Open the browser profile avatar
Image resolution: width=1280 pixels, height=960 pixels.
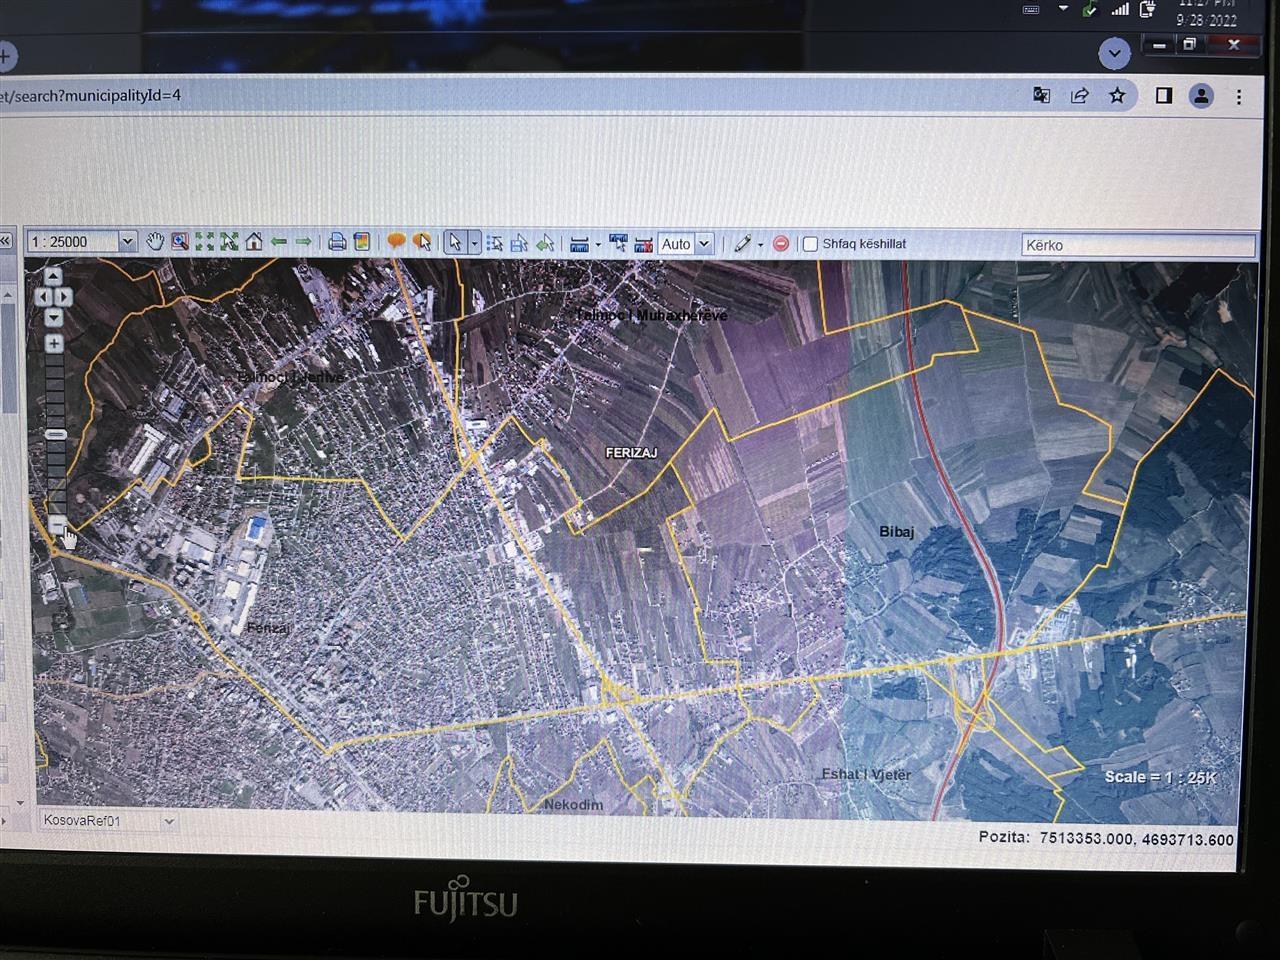1201,96
